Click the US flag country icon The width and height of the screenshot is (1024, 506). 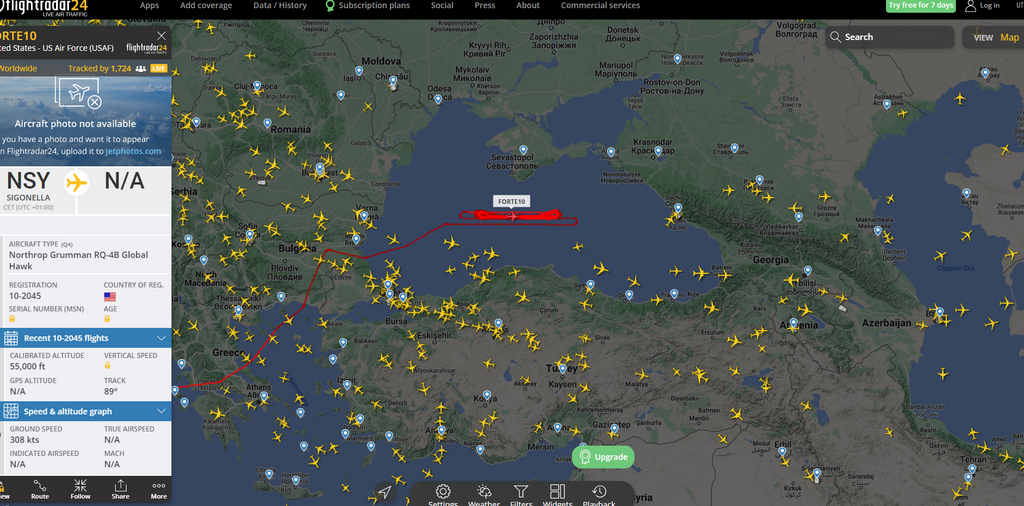coord(110,296)
